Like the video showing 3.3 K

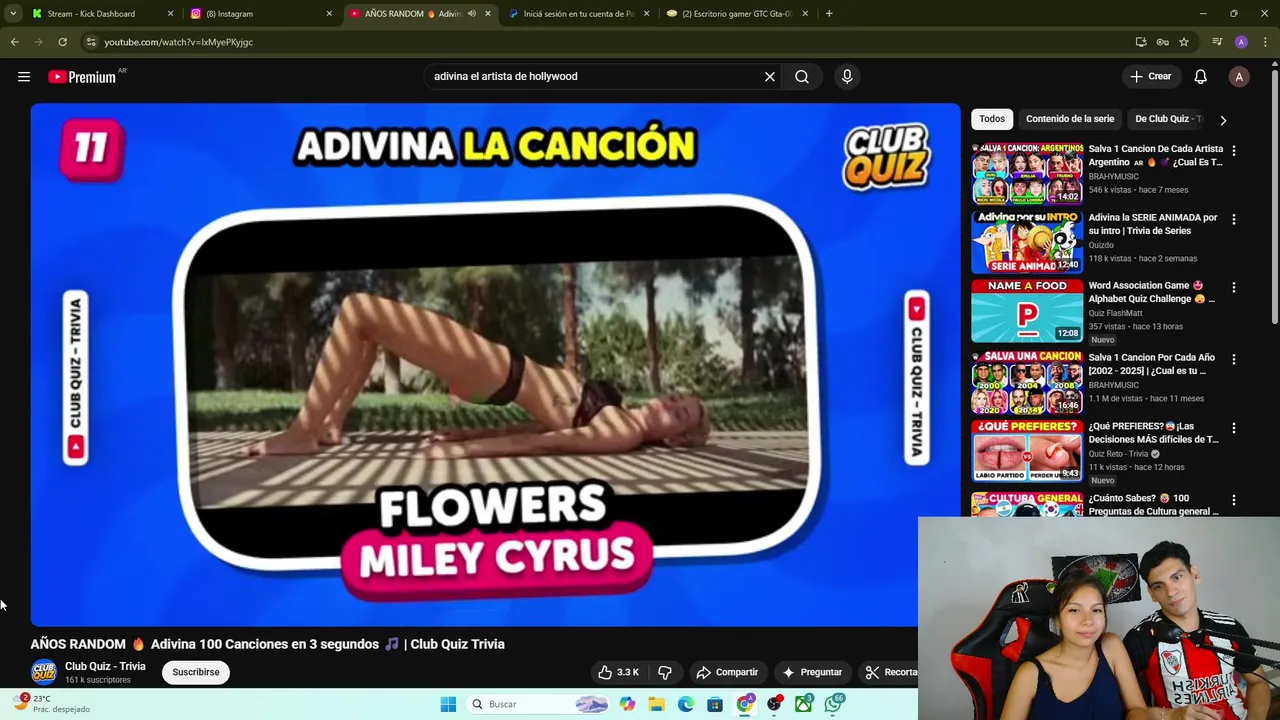click(618, 672)
